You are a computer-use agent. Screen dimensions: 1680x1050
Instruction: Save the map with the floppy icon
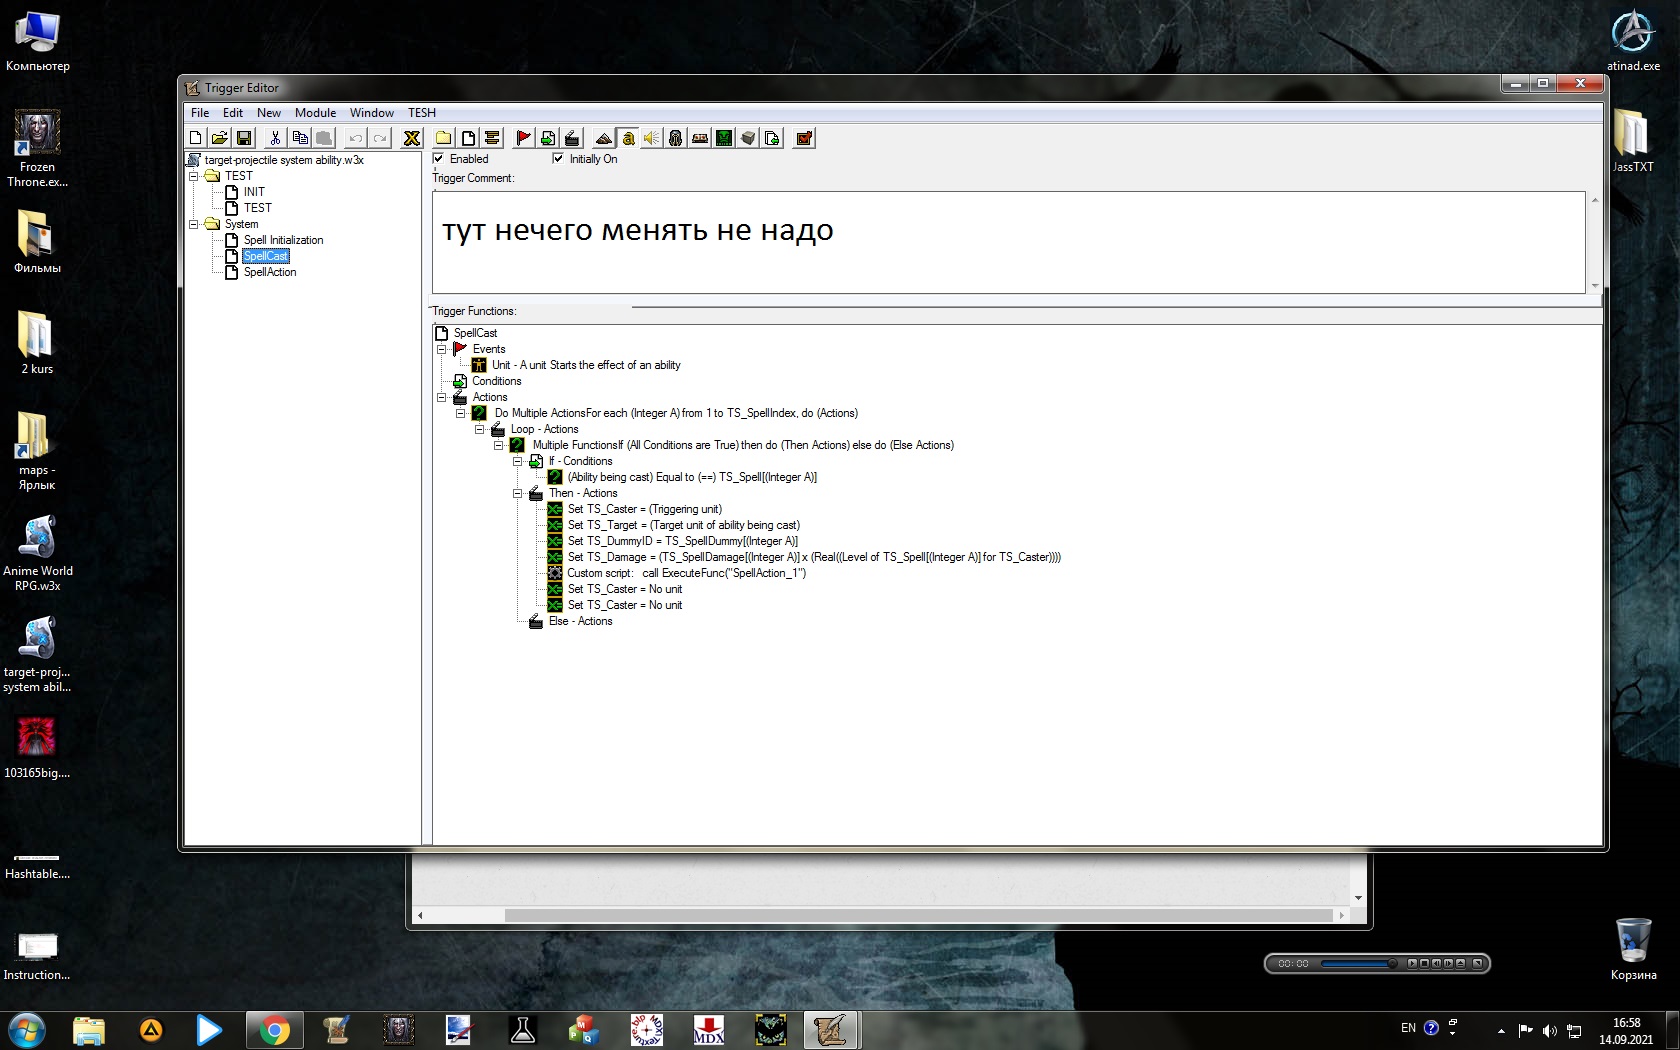point(244,138)
